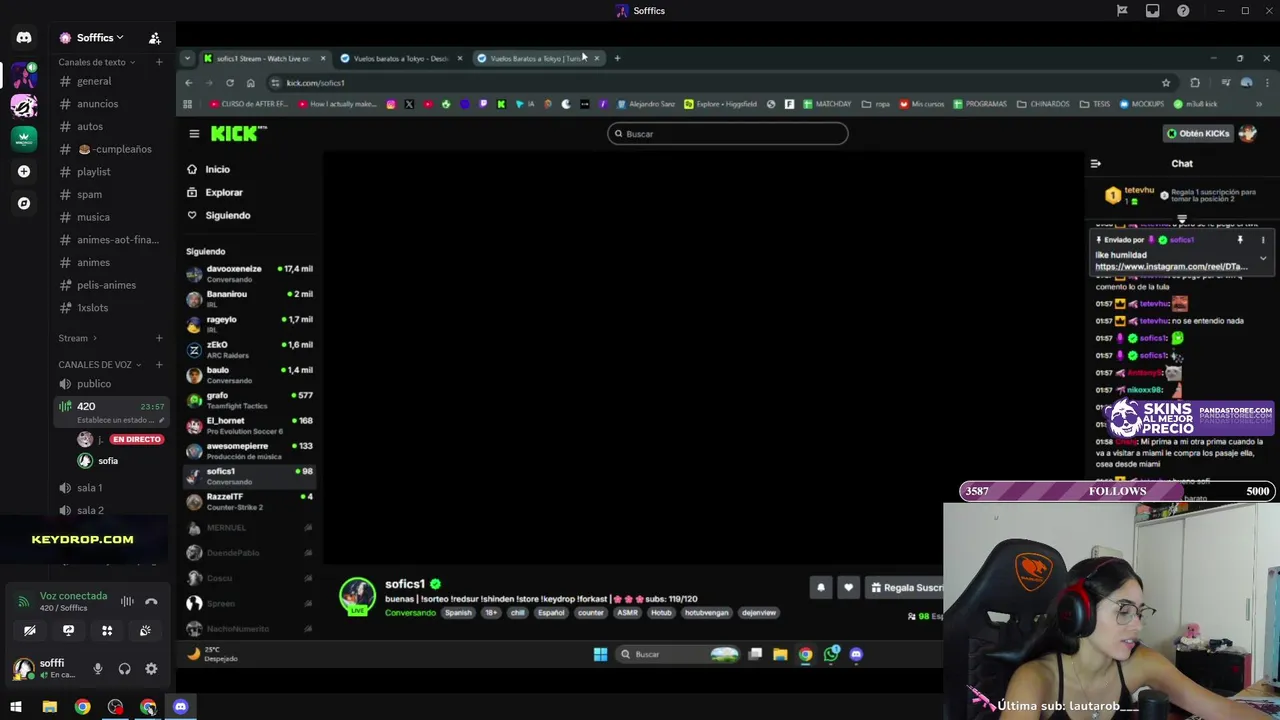Unpin the pinned chat message pin icon
1280x720 pixels.
coord(1240,240)
